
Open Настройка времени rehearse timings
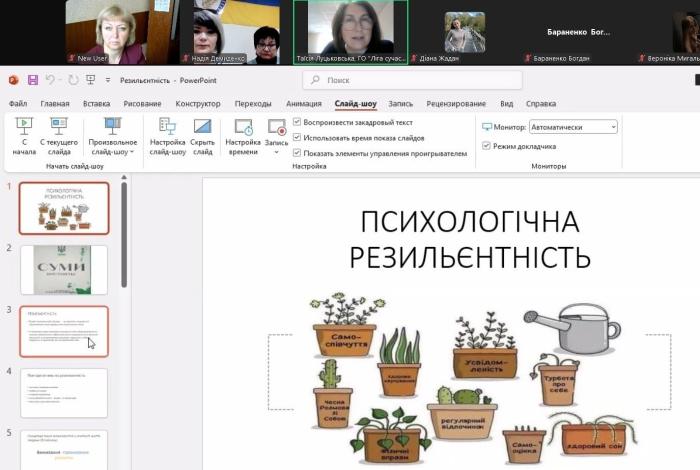click(243, 136)
